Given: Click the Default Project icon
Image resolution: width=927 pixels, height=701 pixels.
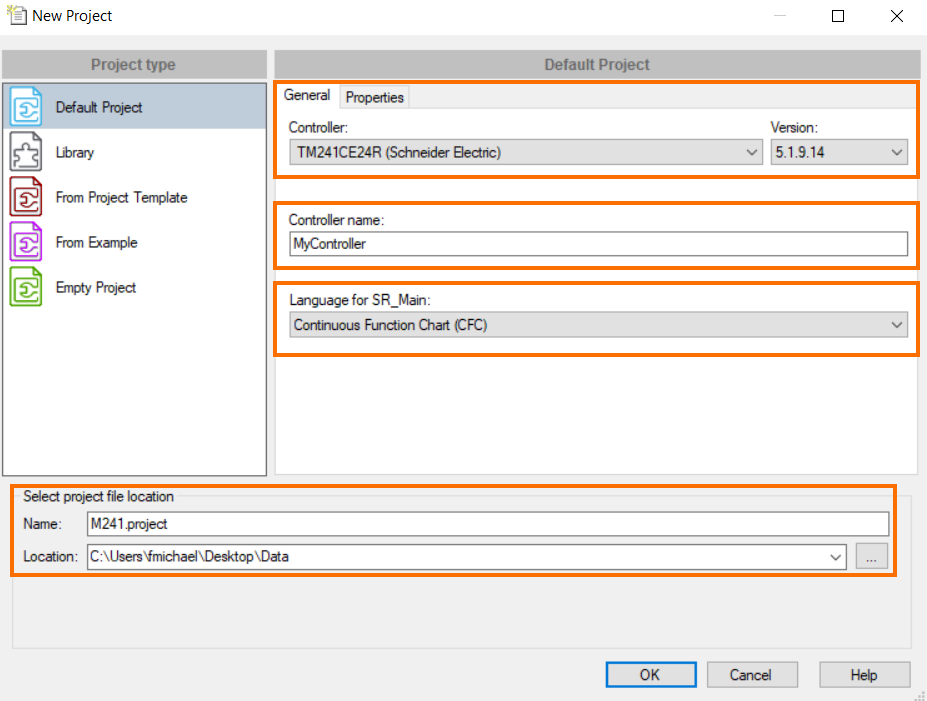Looking at the screenshot, I should pyautogui.click(x=26, y=107).
